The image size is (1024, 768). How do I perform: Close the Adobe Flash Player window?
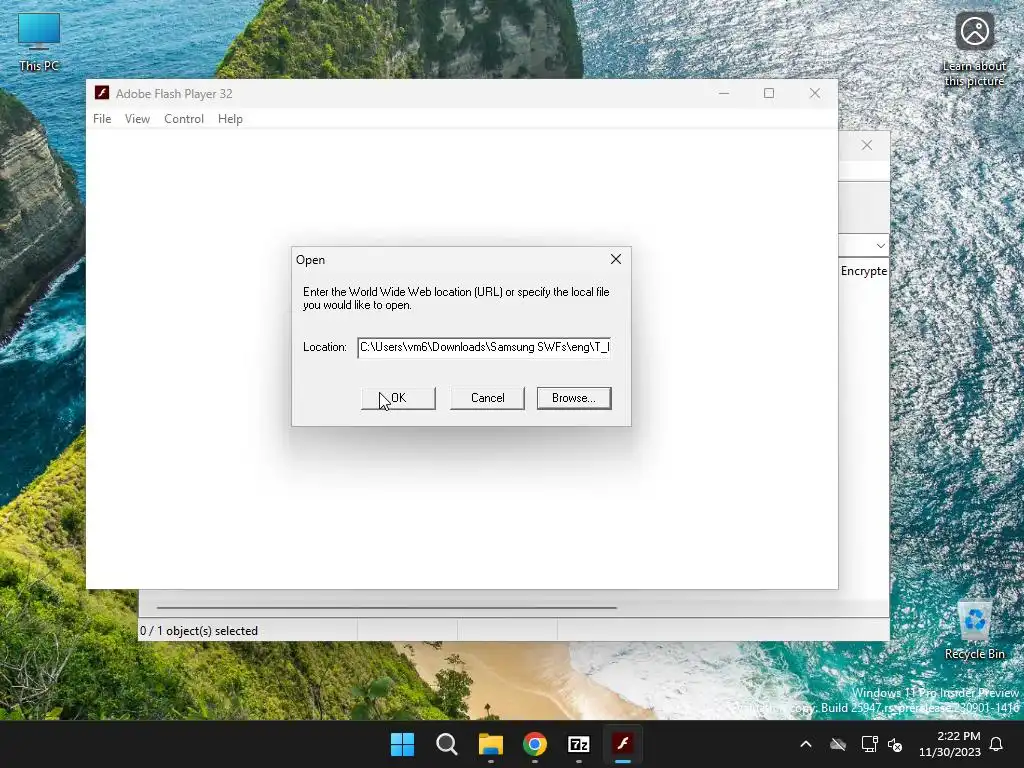pyautogui.click(x=814, y=93)
